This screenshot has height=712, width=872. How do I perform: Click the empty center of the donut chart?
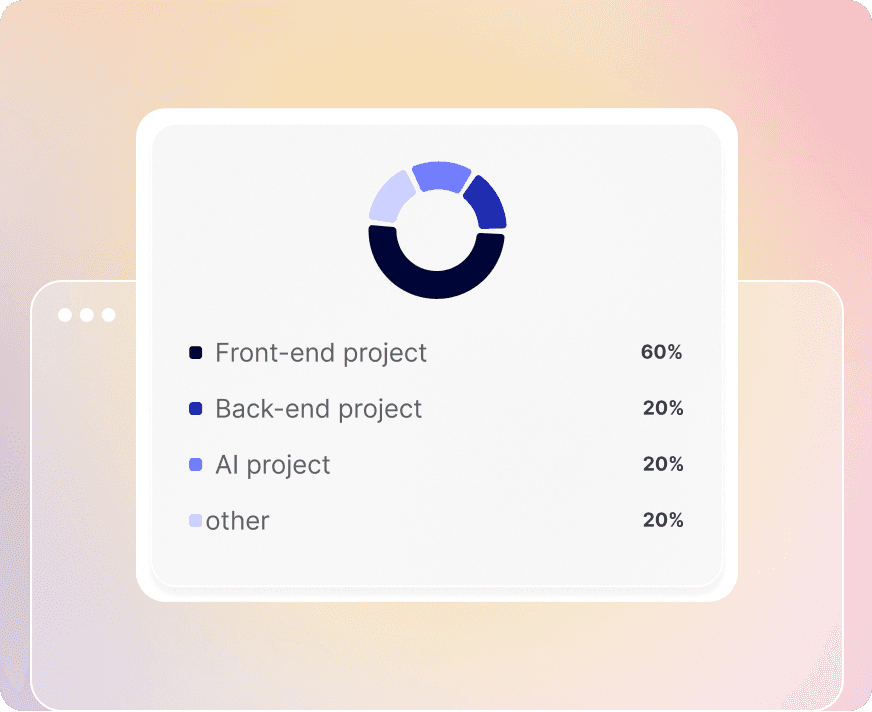pyautogui.click(x=437, y=230)
